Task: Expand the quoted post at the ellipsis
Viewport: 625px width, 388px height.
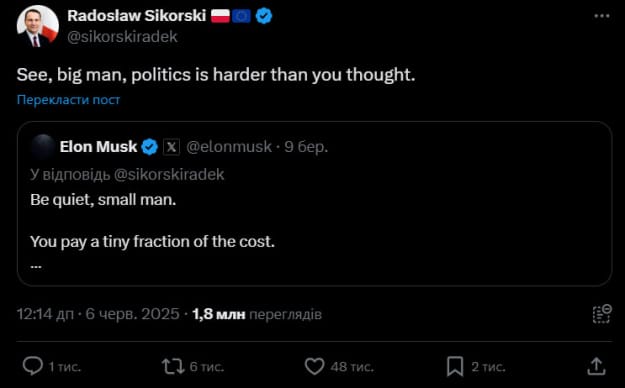Action: pyautogui.click(x=36, y=264)
